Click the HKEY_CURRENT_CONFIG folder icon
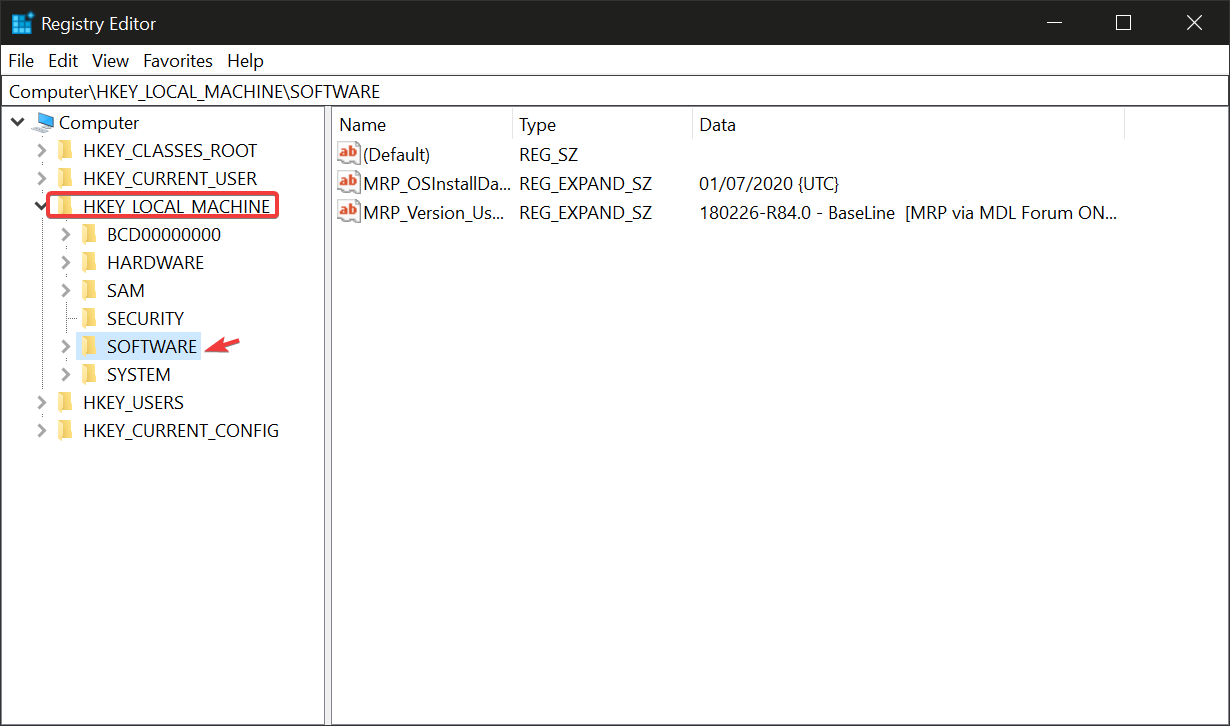Screen dimensions: 1230x726 click(65, 431)
